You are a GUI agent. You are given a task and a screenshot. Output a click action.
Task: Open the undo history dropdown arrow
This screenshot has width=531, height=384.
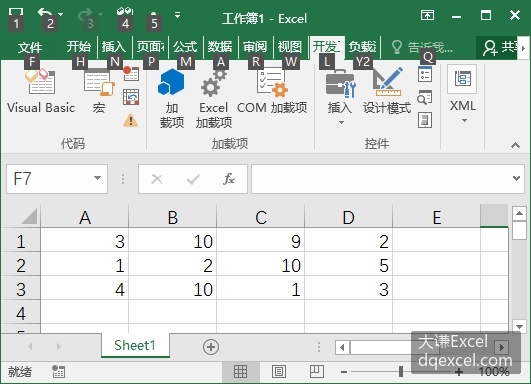61,14
